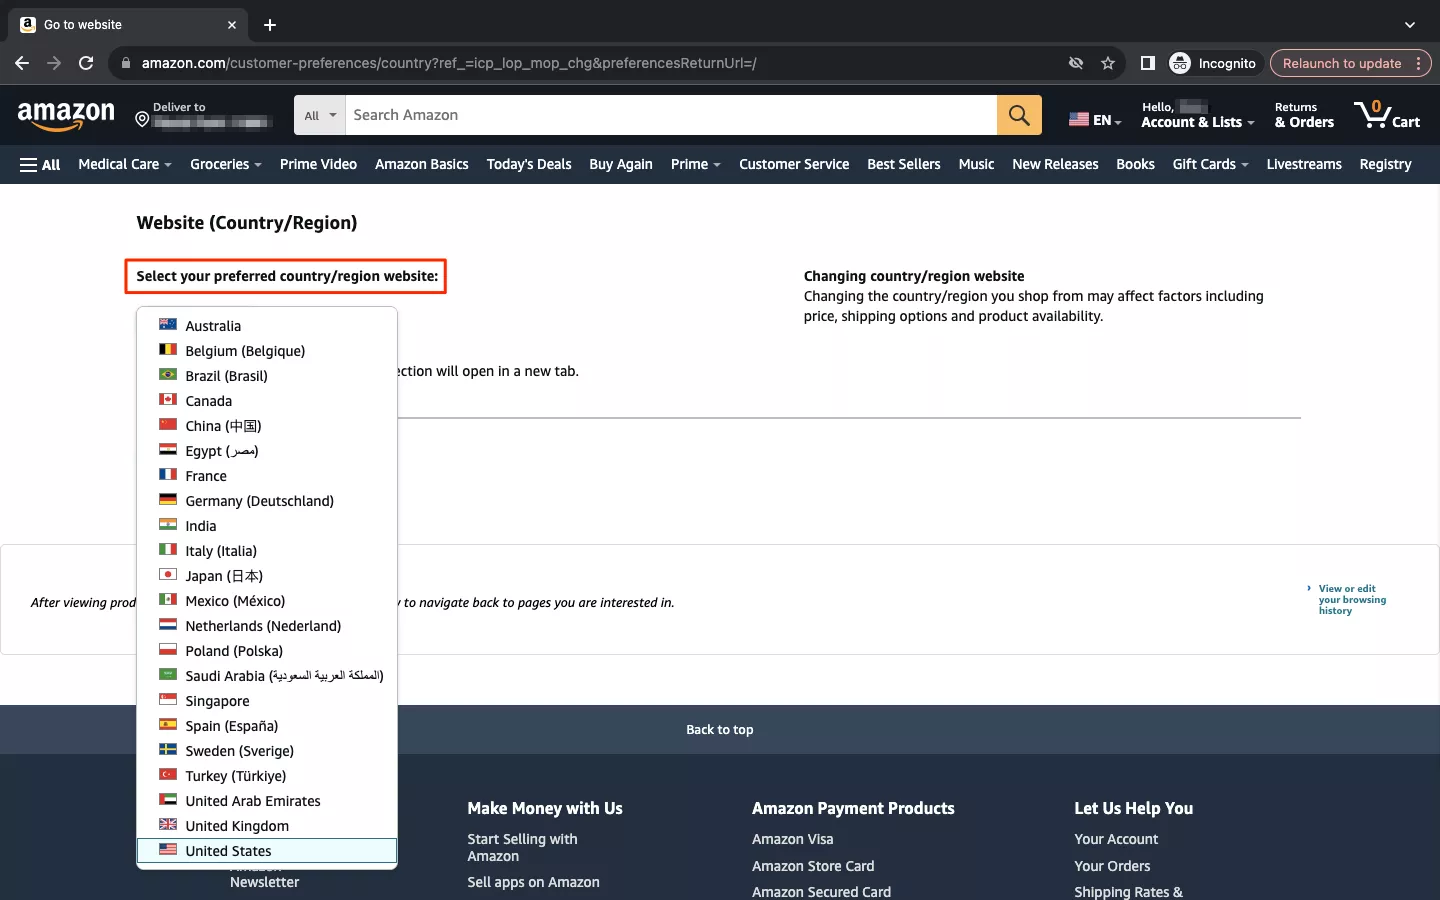Close the Go to website tab
The image size is (1440, 900).
click(x=232, y=25)
